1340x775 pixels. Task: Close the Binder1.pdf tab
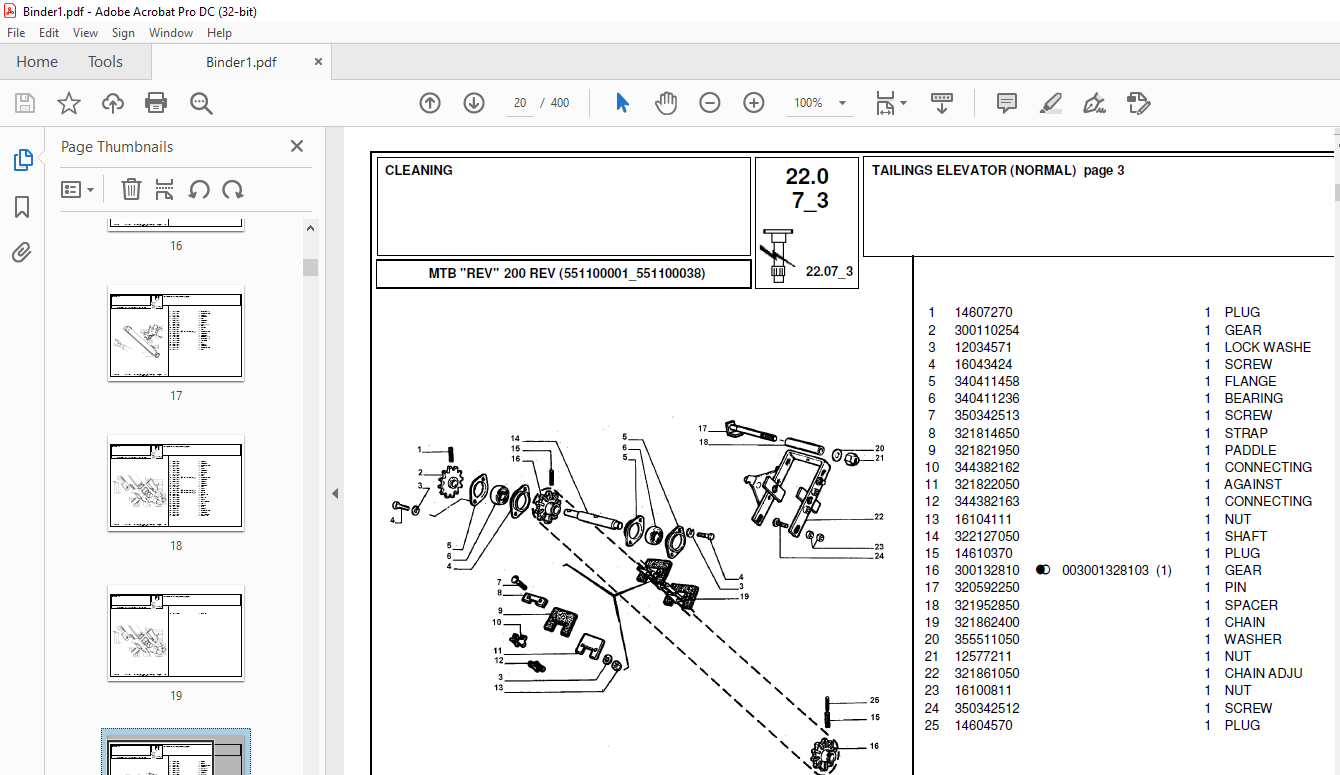point(319,61)
